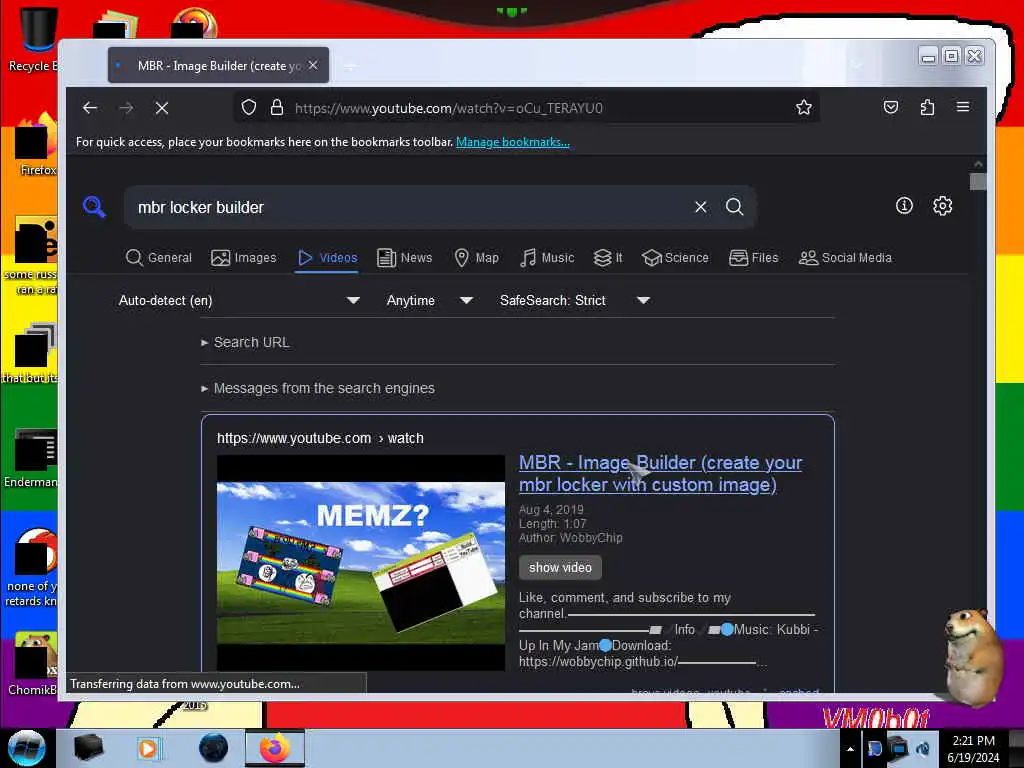Open the tracking protection shield icon
Viewport: 1024px width, 768px height.
point(249,107)
